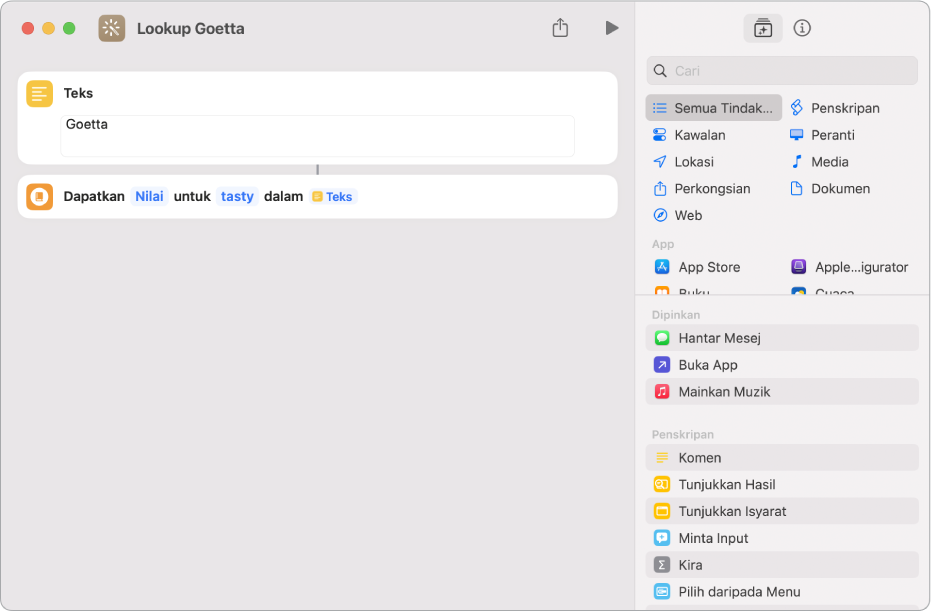The width and height of the screenshot is (931, 612).
Task: Focus the Cari search field
Action: pyautogui.click(x=781, y=71)
